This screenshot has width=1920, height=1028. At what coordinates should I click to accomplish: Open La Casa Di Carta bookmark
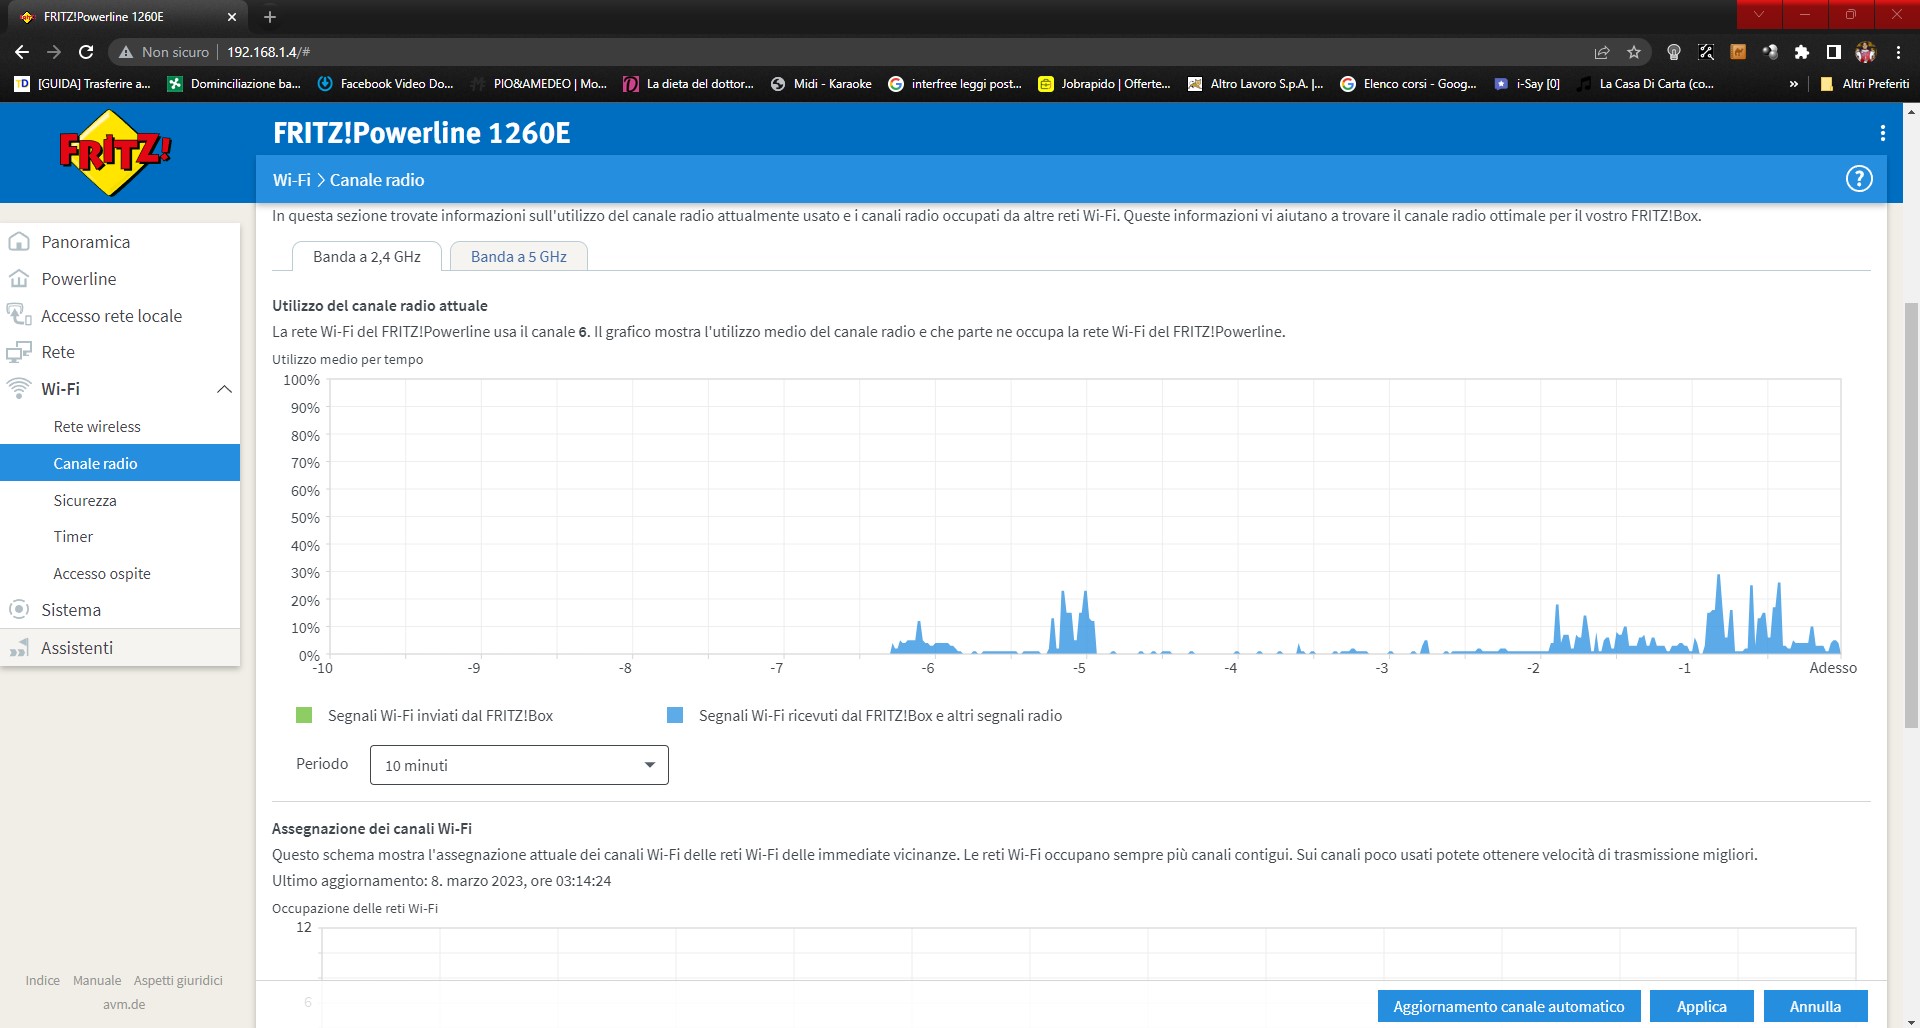pos(1645,84)
